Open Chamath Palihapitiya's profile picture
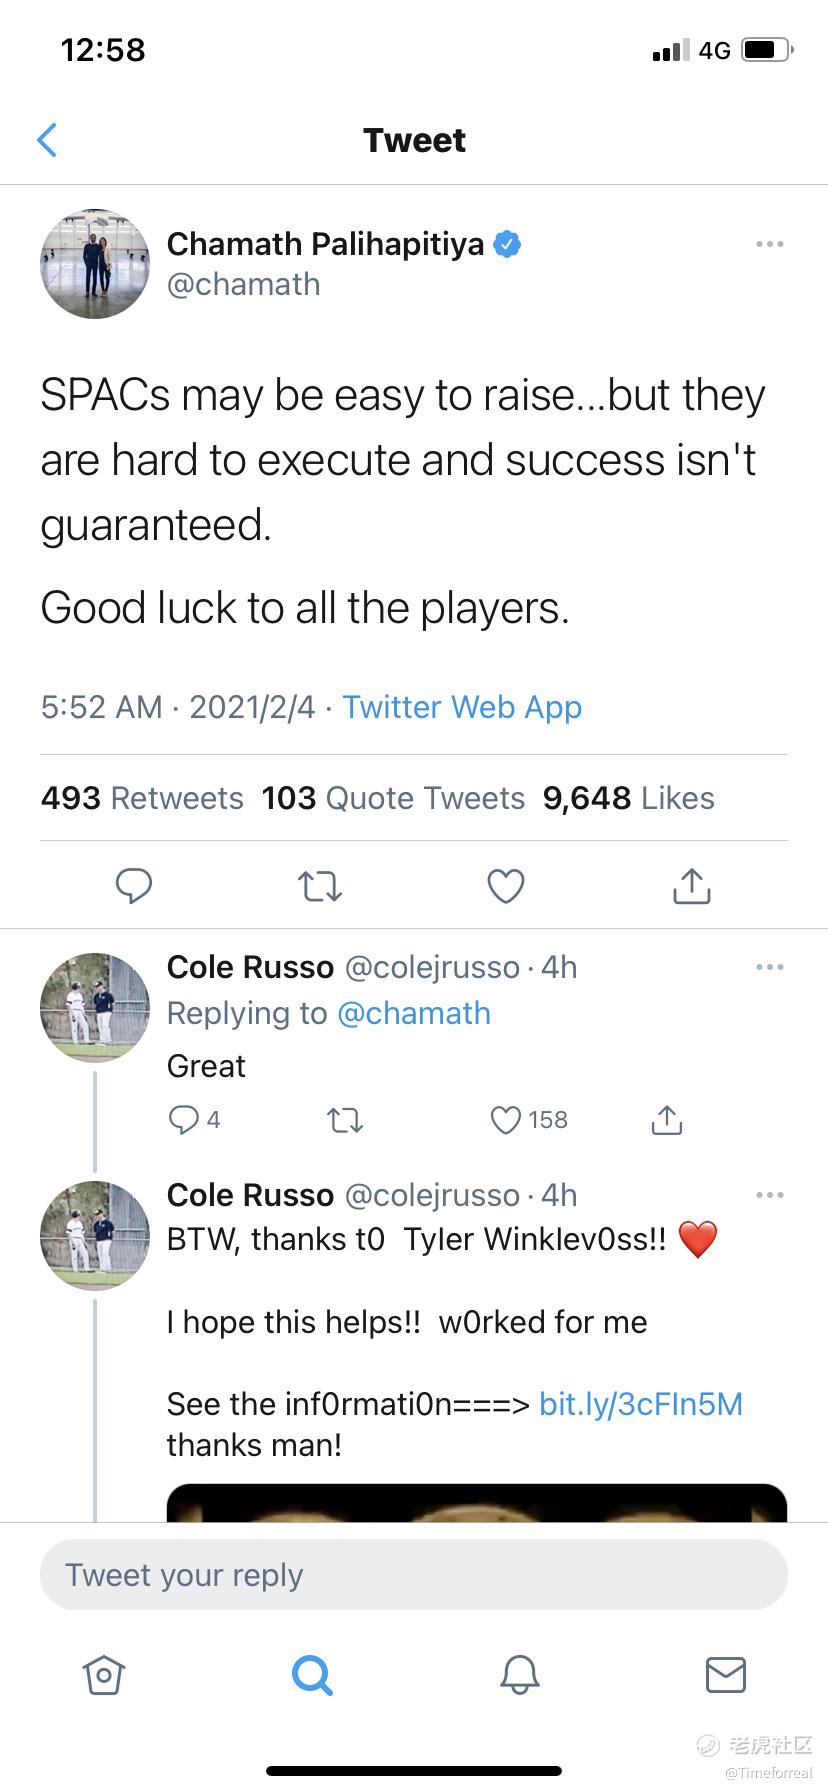The image size is (828, 1792). (x=95, y=264)
